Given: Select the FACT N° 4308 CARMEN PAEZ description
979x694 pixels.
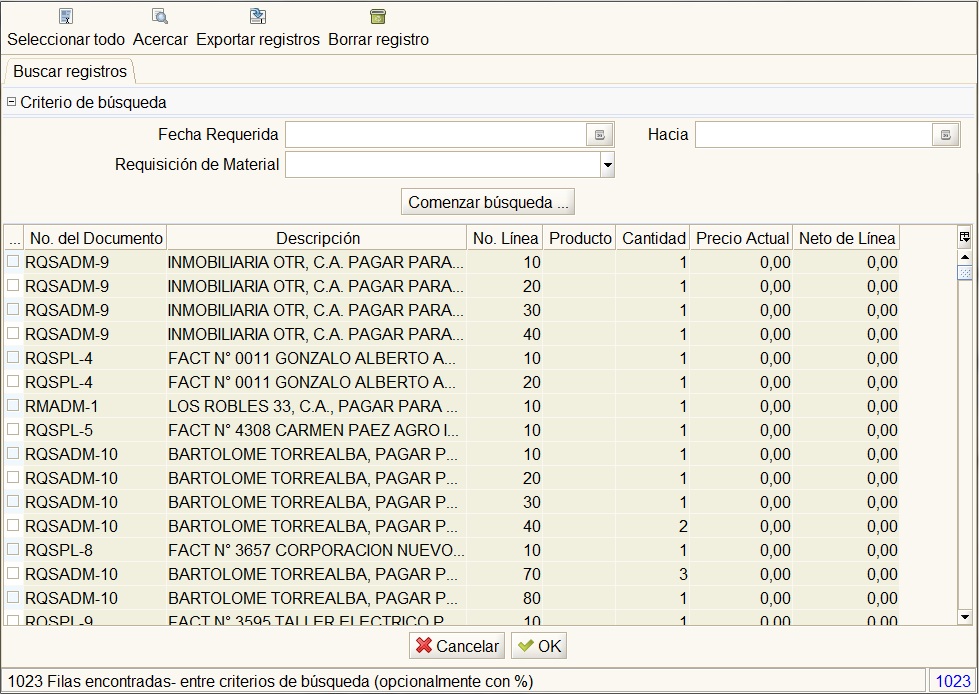Looking at the screenshot, I should pos(316,430).
